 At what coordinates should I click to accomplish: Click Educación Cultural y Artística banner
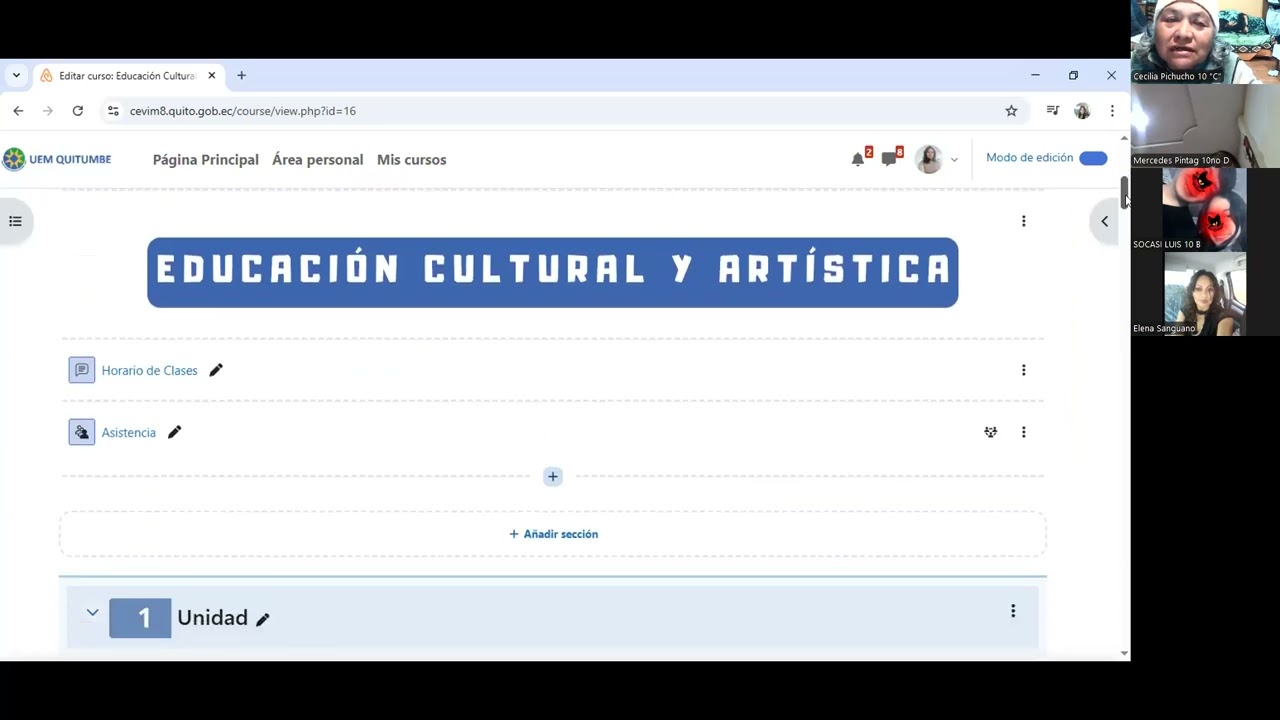pyautogui.click(x=553, y=272)
